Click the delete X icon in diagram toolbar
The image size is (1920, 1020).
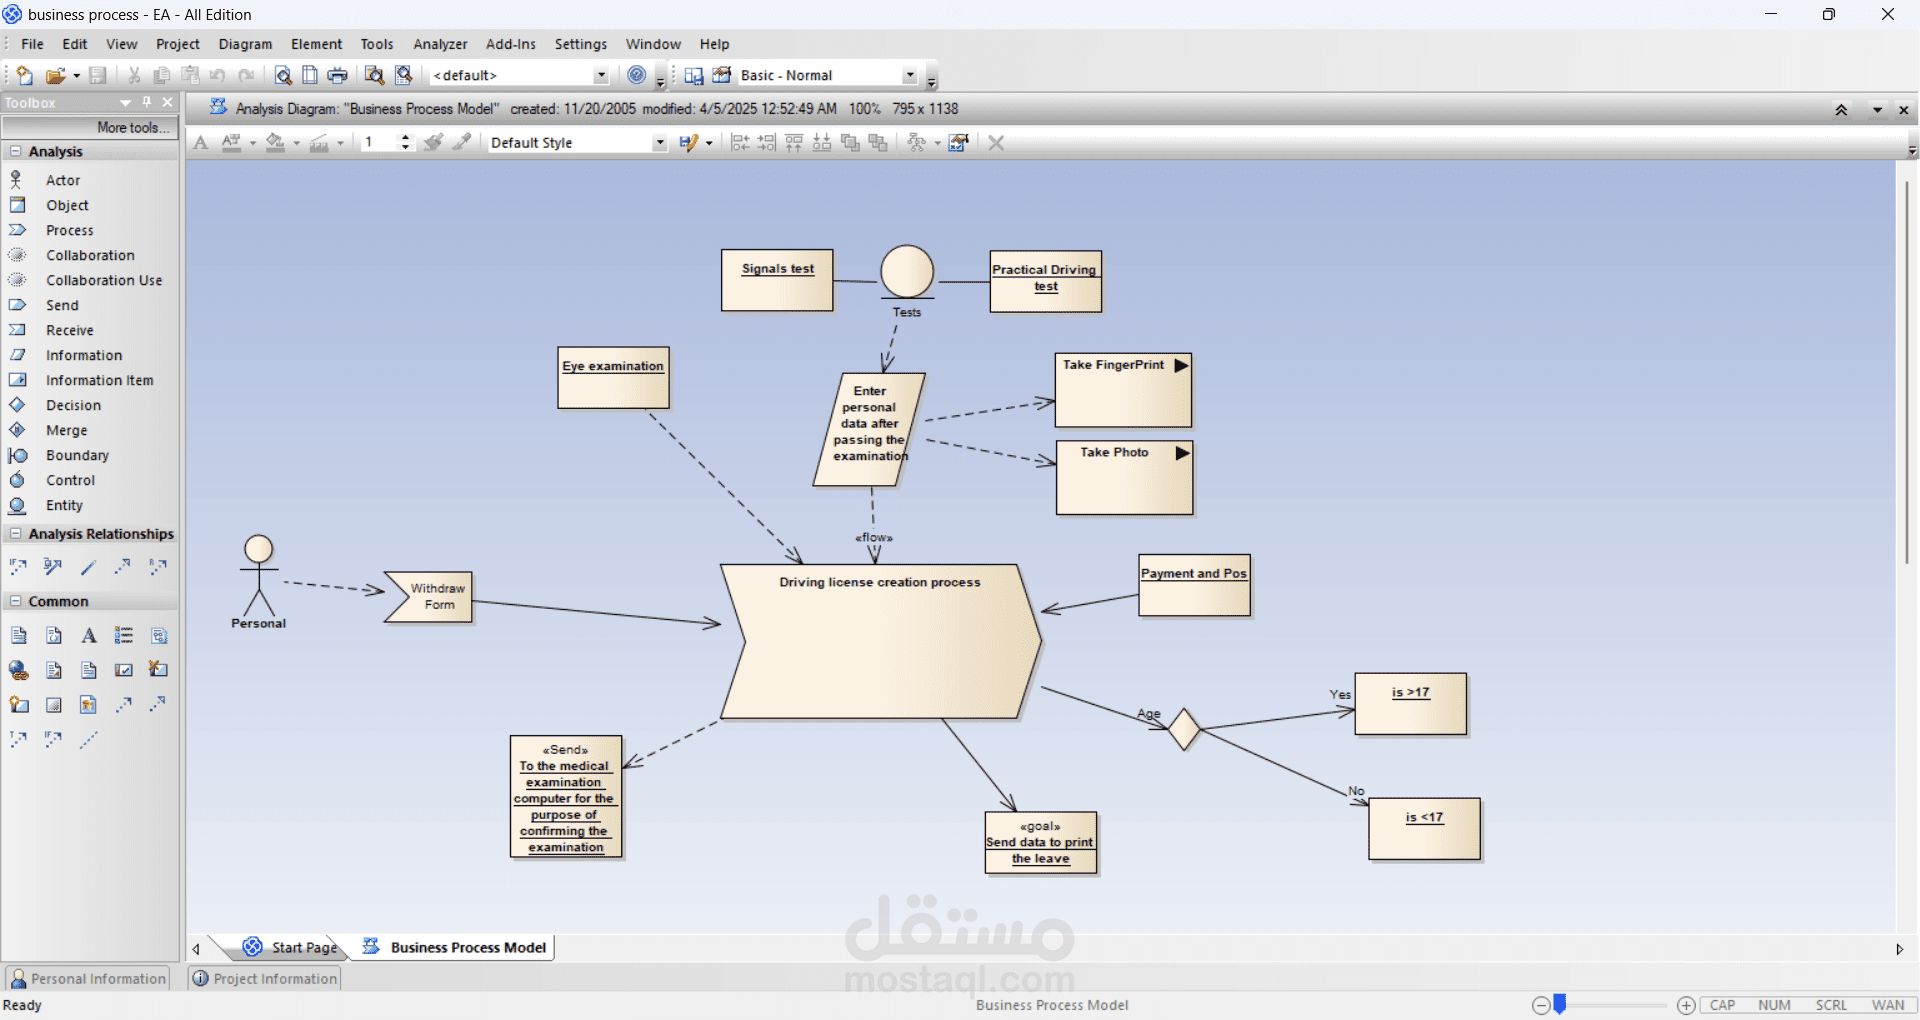click(x=996, y=143)
